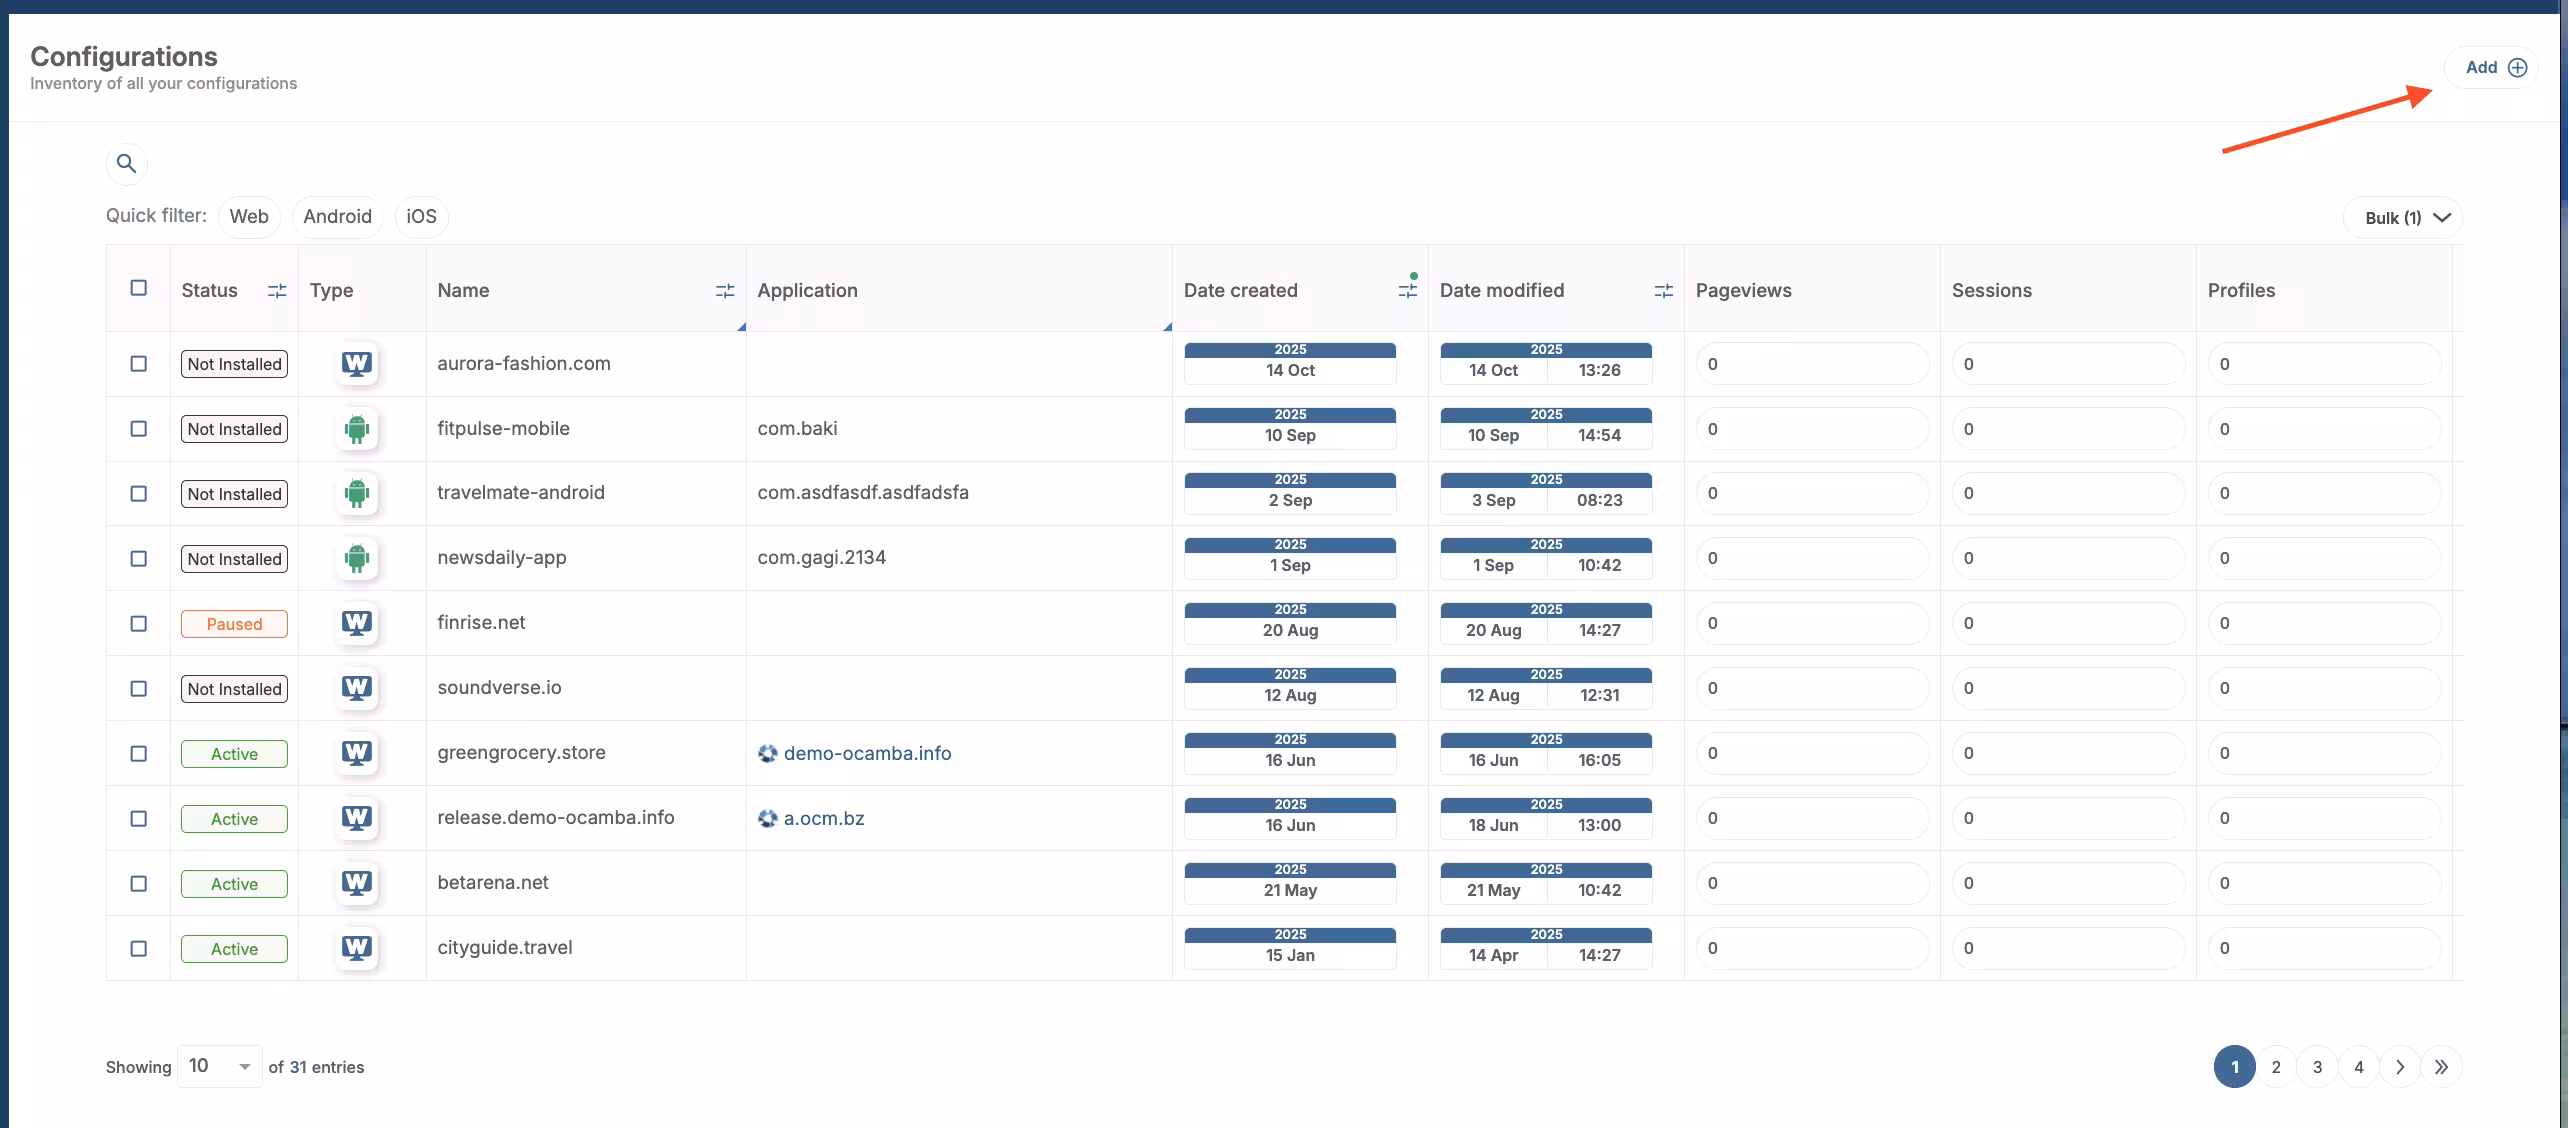Click Android type icon for fitpulse-mobile
Screen dimensions: 2568x1128
coord(356,429)
